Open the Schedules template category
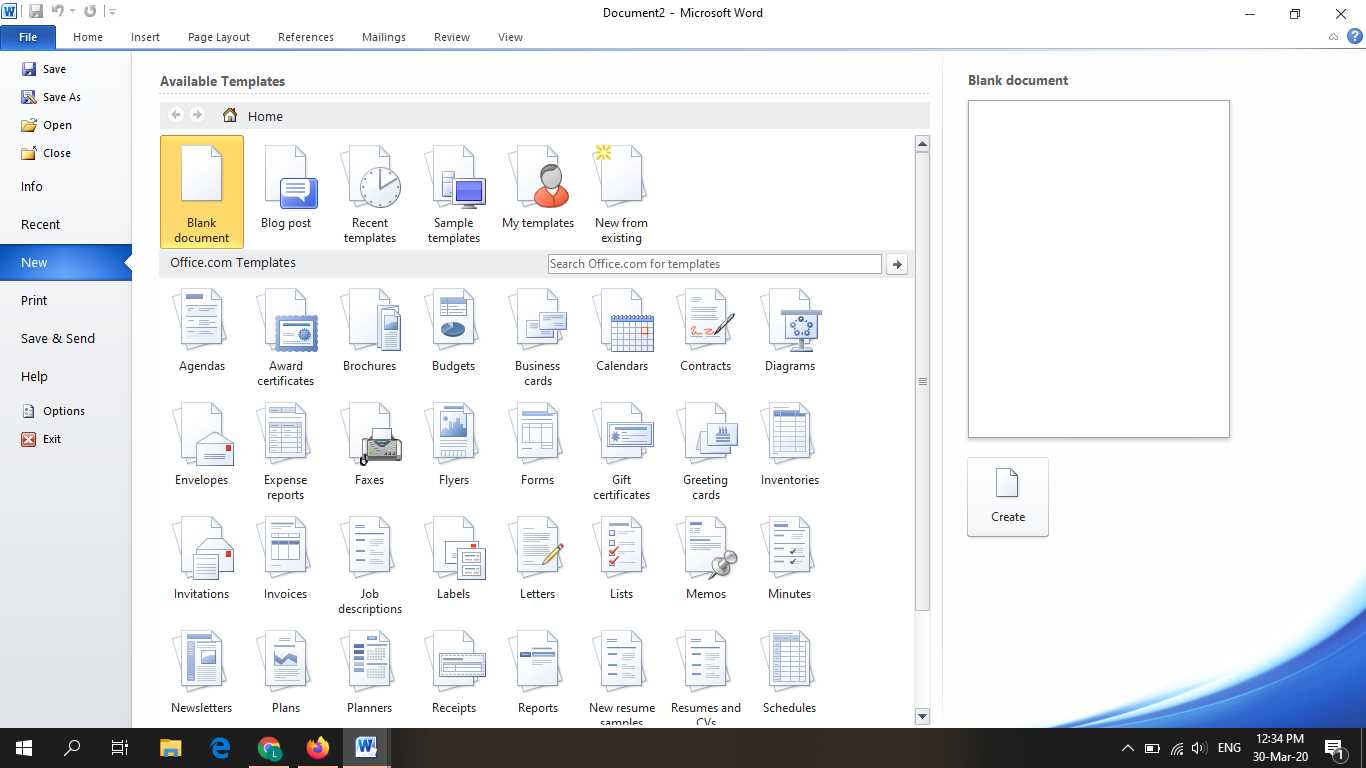Screen dimensions: 1366x768 click(x=790, y=673)
